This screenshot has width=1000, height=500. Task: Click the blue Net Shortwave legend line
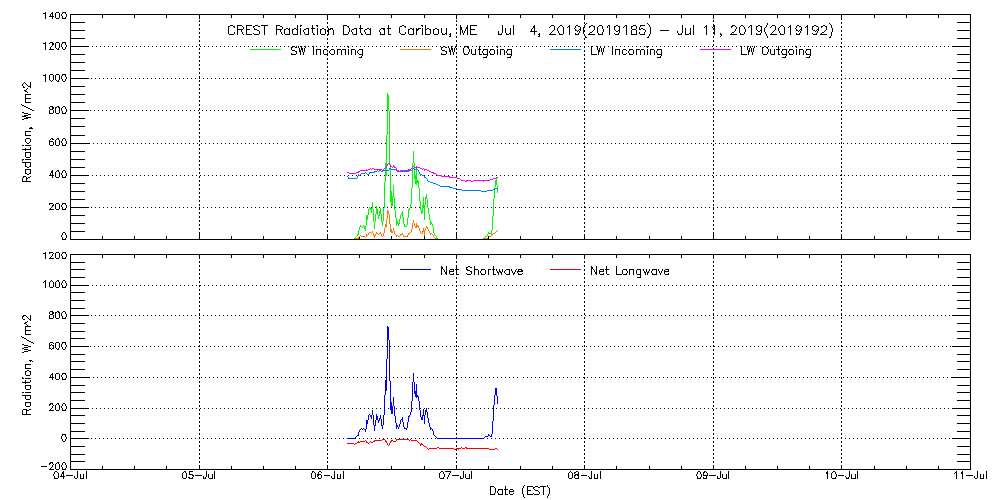(x=415, y=271)
